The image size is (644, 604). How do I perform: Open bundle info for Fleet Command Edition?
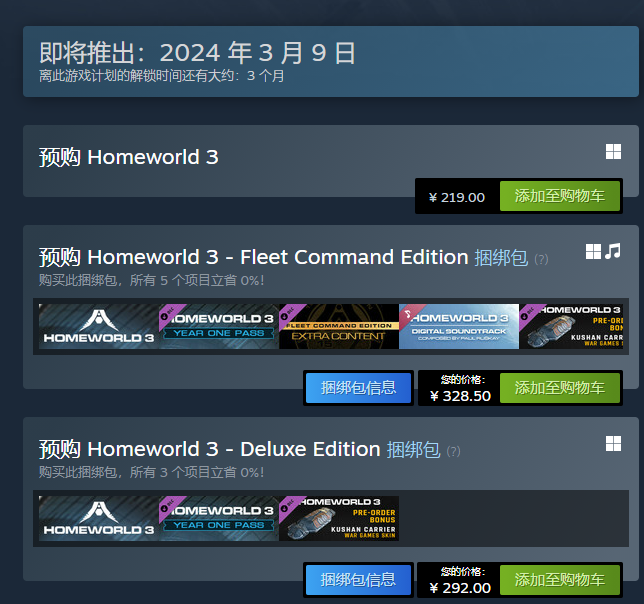[x=358, y=388]
